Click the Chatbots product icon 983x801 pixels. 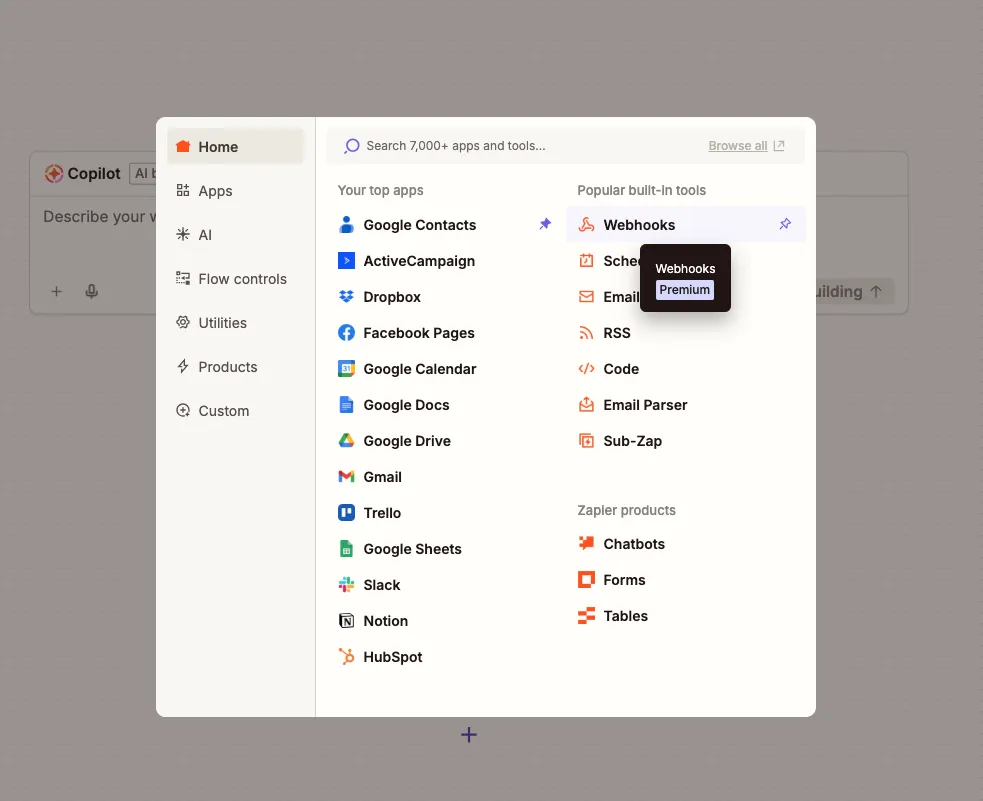point(586,543)
